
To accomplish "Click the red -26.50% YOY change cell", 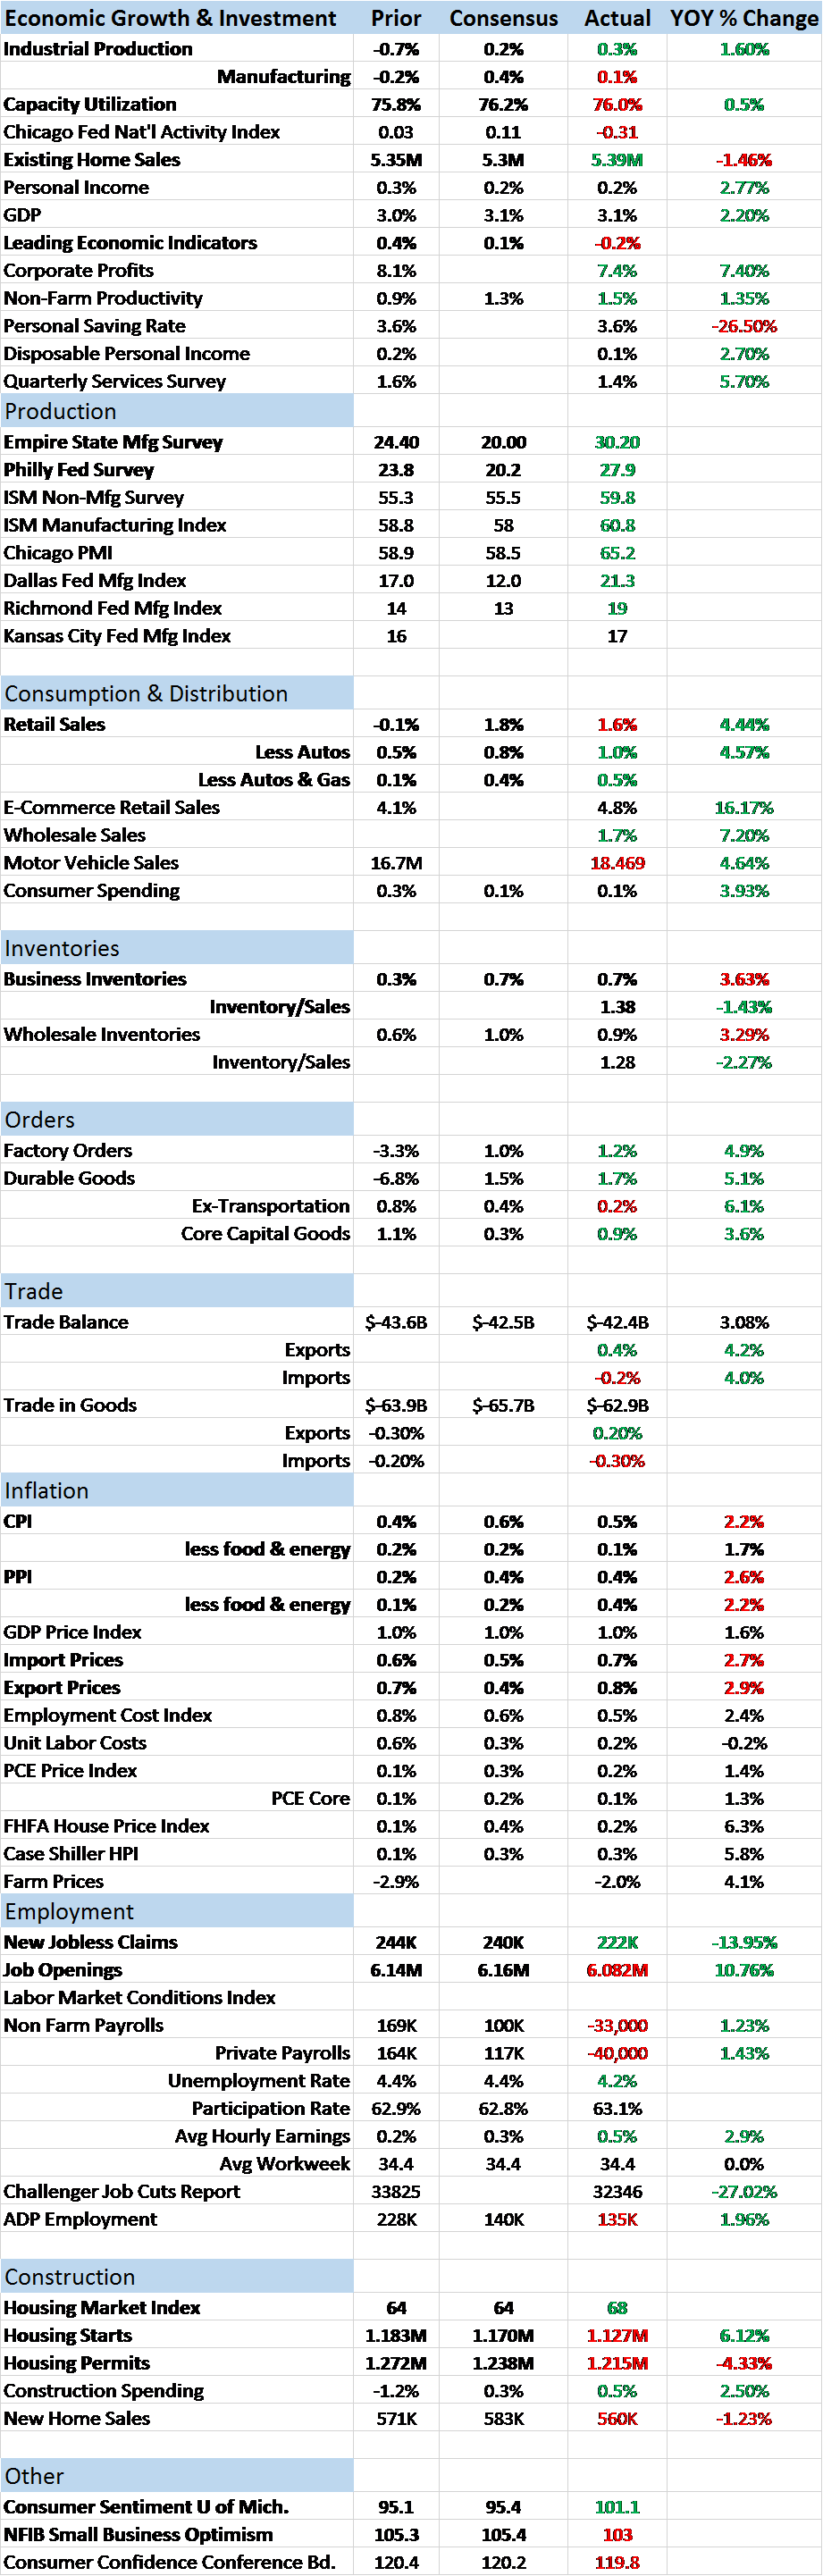I will coord(744,326).
